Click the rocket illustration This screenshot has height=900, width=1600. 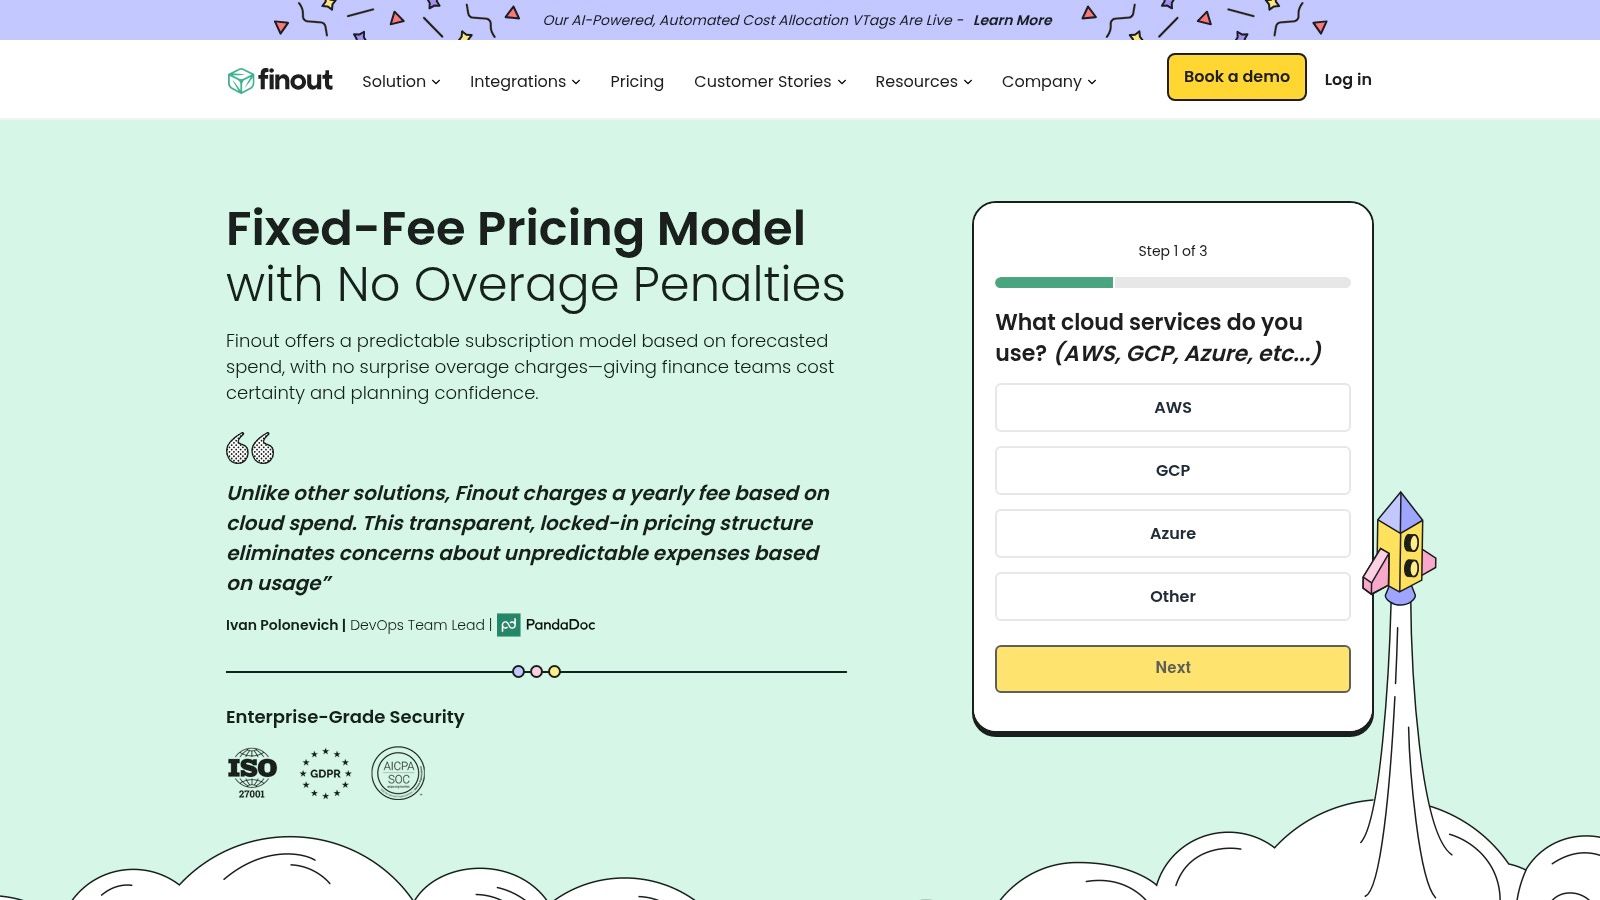tap(1400, 548)
